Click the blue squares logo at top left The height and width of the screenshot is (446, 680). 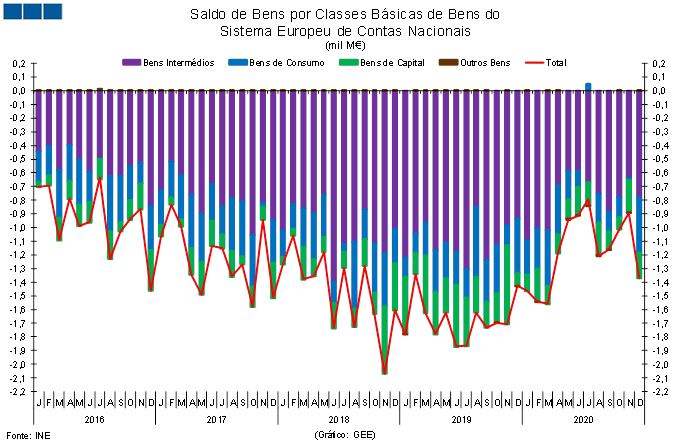pos(33,11)
